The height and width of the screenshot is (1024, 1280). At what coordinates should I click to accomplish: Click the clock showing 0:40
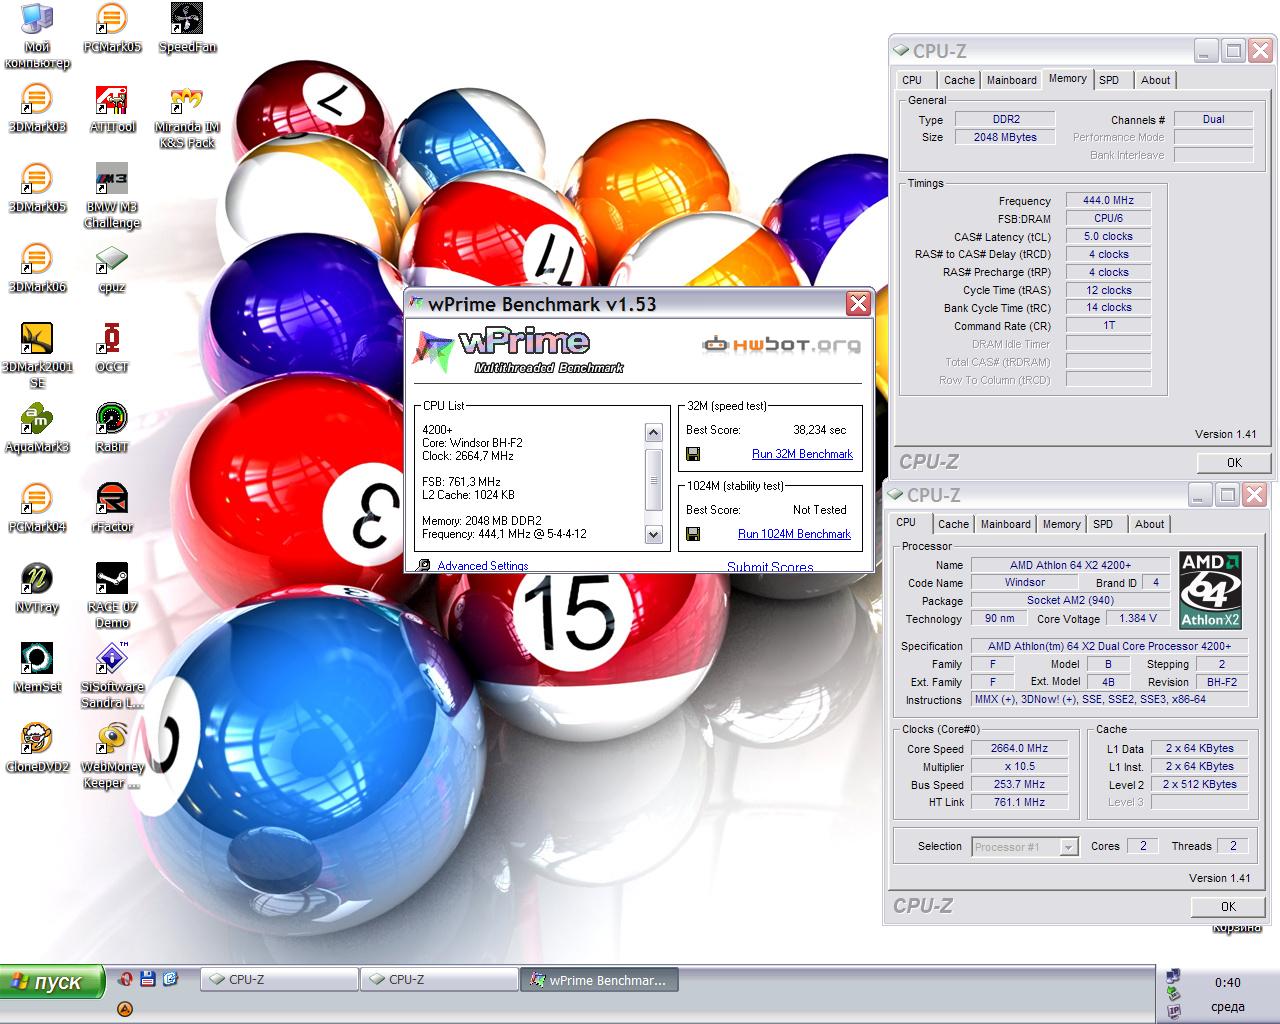[x=1227, y=982]
